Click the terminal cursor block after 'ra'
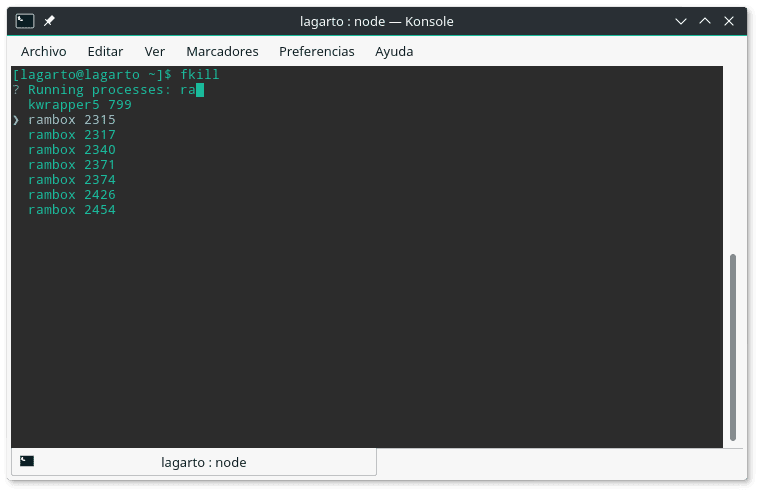The image size is (760, 493). click(x=200, y=90)
